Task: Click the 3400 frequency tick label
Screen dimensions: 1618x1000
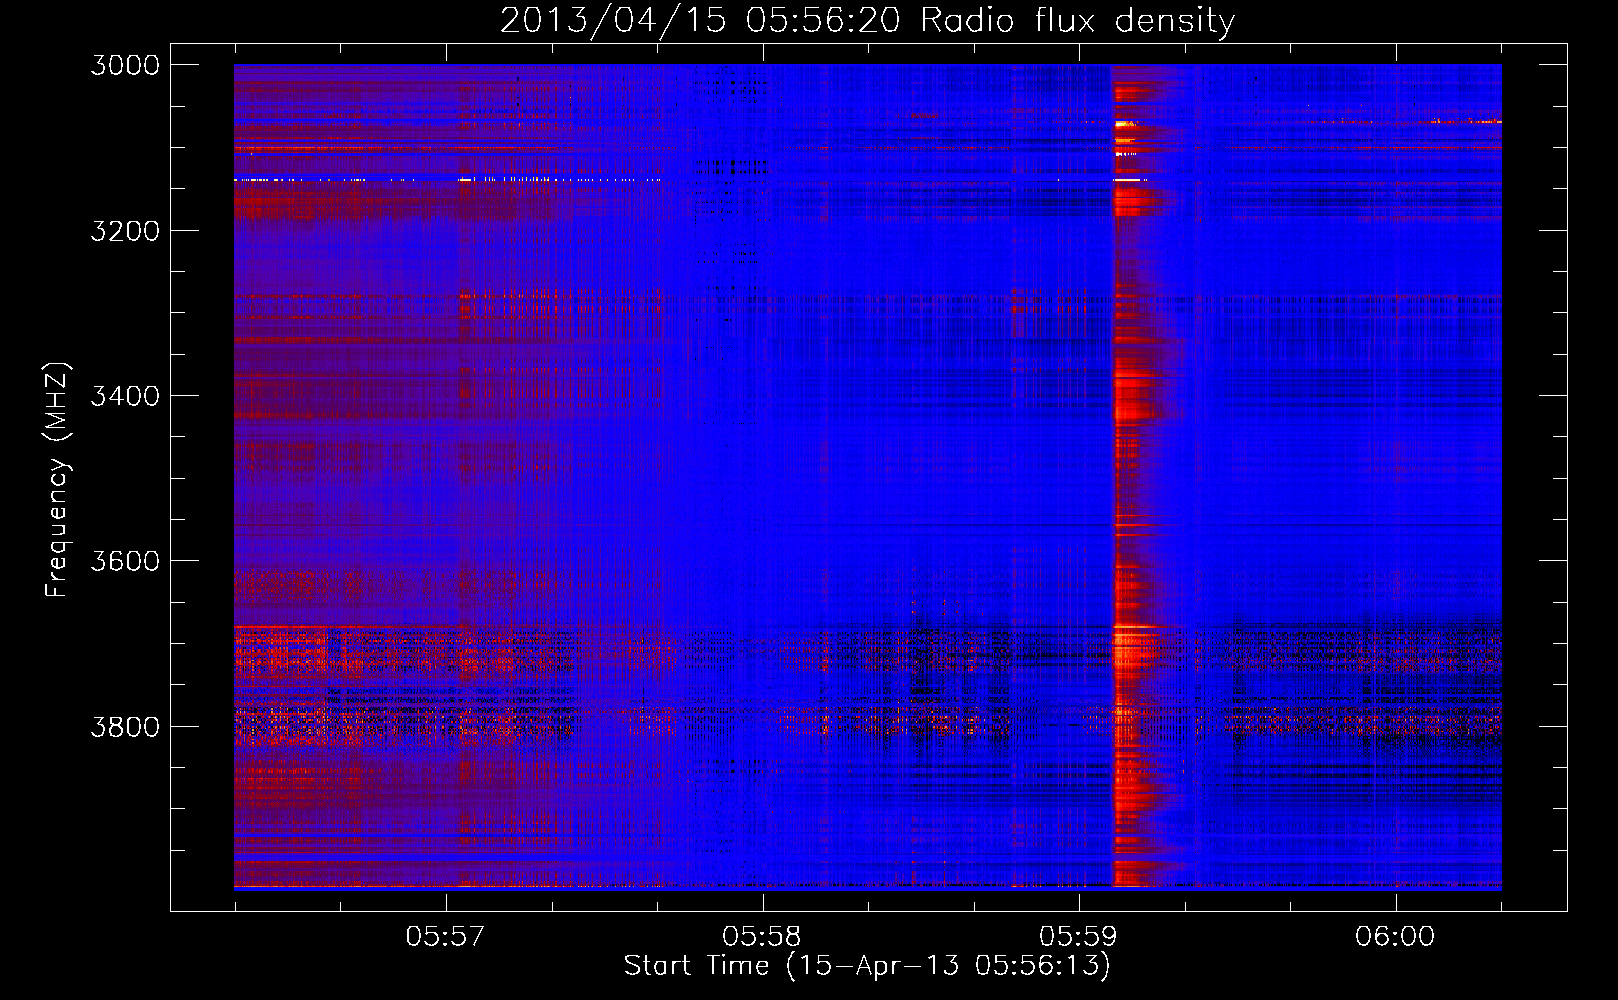Action: 125,396
